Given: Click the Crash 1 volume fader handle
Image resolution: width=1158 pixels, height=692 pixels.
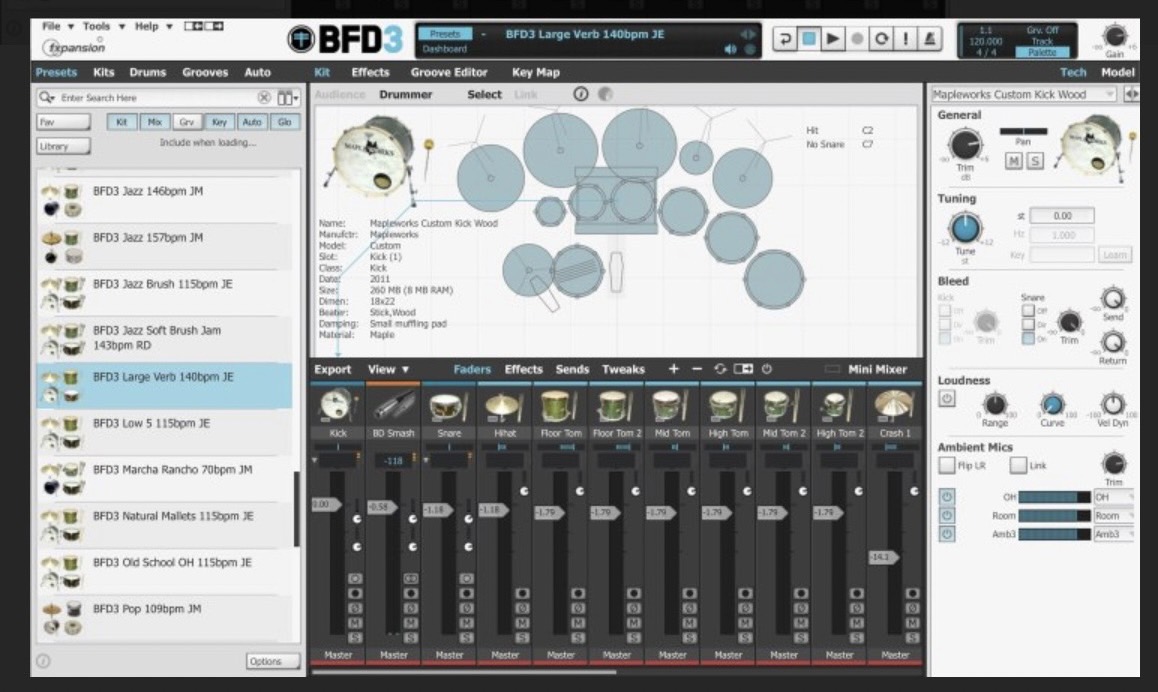Looking at the screenshot, I should (883, 557).
